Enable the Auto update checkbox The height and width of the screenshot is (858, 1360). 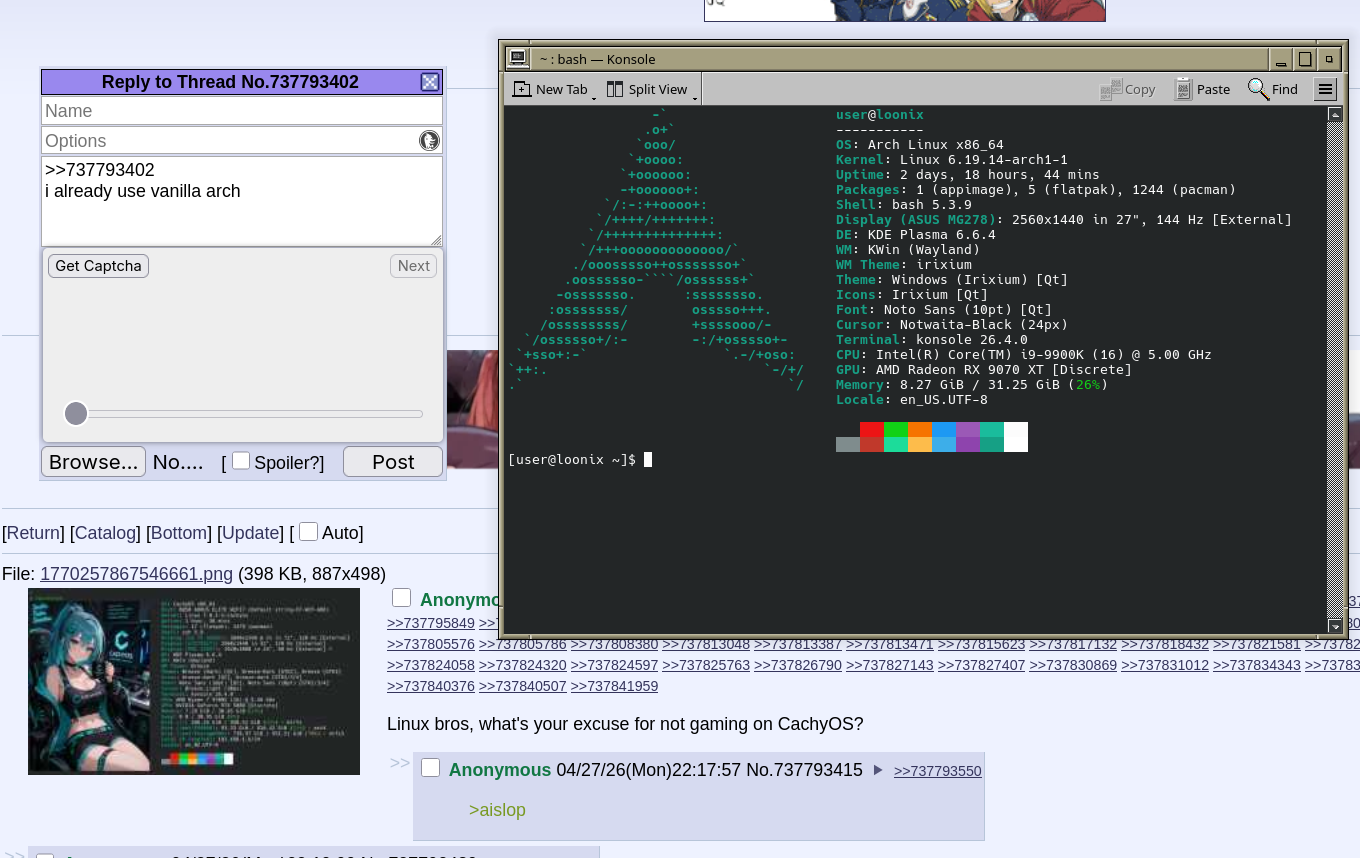click(308, 532)
